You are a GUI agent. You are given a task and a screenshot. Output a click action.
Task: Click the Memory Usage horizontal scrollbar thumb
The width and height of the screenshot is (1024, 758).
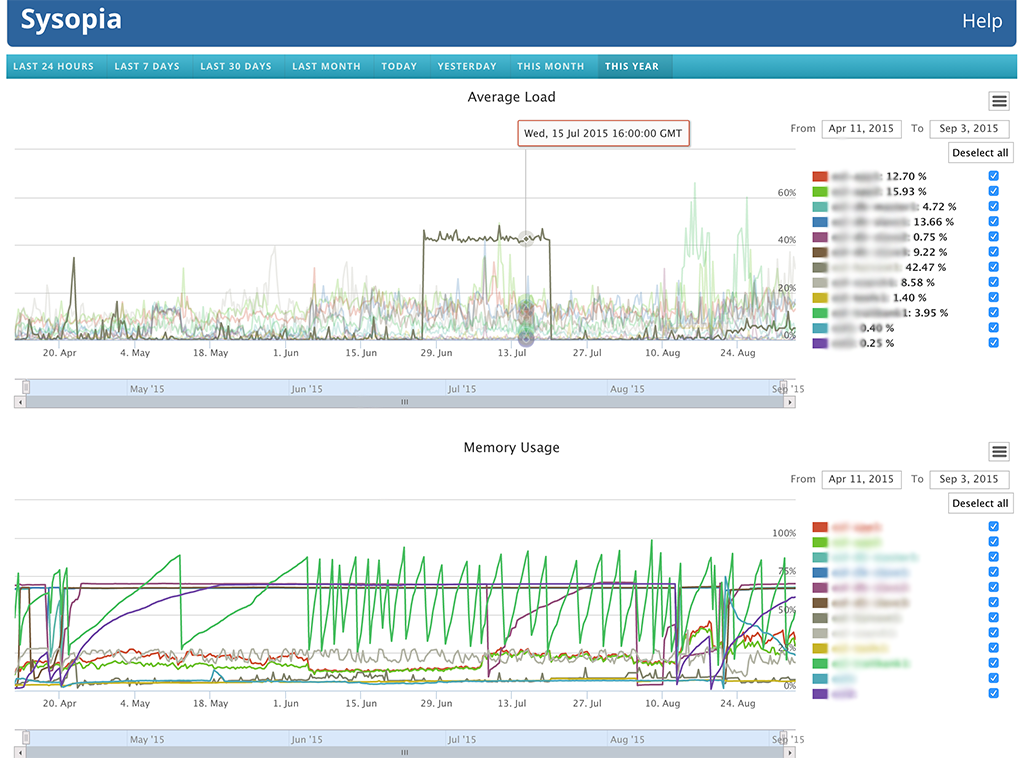(x=405, y=753)
